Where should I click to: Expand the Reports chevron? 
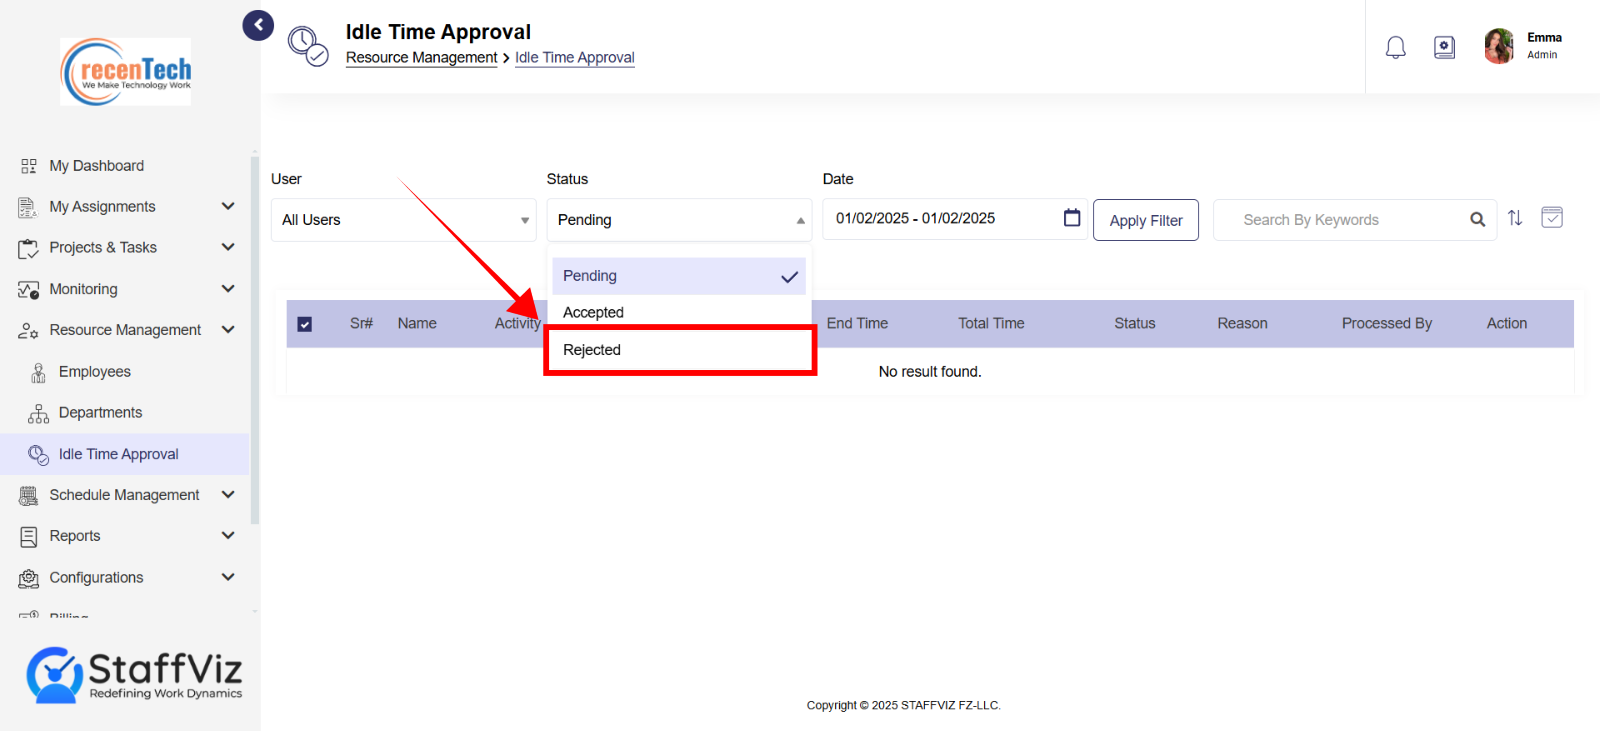(x=228, y=535)
